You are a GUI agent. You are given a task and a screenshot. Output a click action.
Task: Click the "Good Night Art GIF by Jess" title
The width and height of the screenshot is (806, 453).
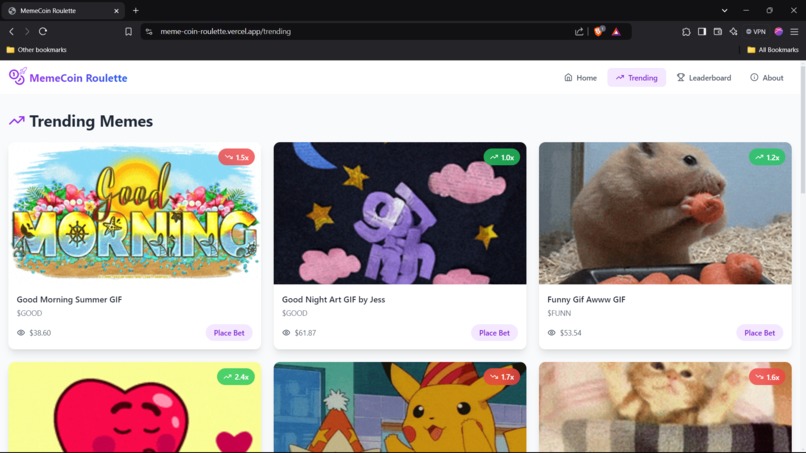coord(333,299)
